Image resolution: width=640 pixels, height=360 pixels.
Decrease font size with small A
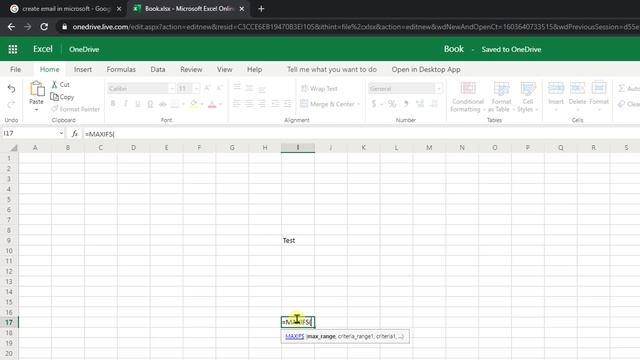(x=219, y=88)
